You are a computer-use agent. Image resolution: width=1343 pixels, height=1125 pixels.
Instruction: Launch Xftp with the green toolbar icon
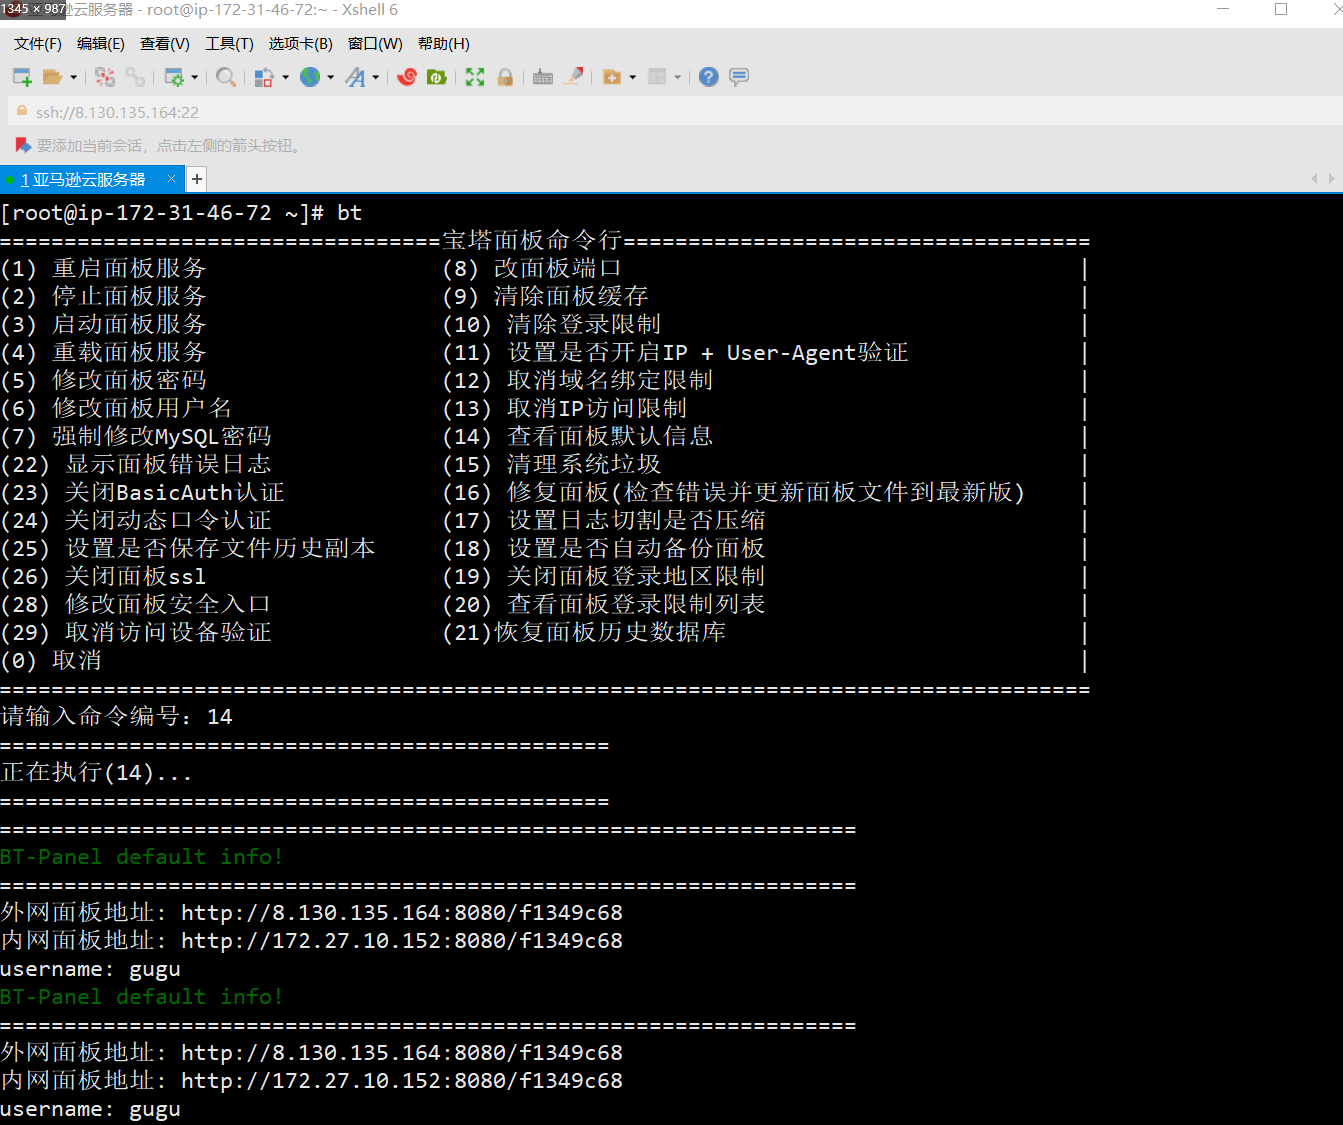437,77
